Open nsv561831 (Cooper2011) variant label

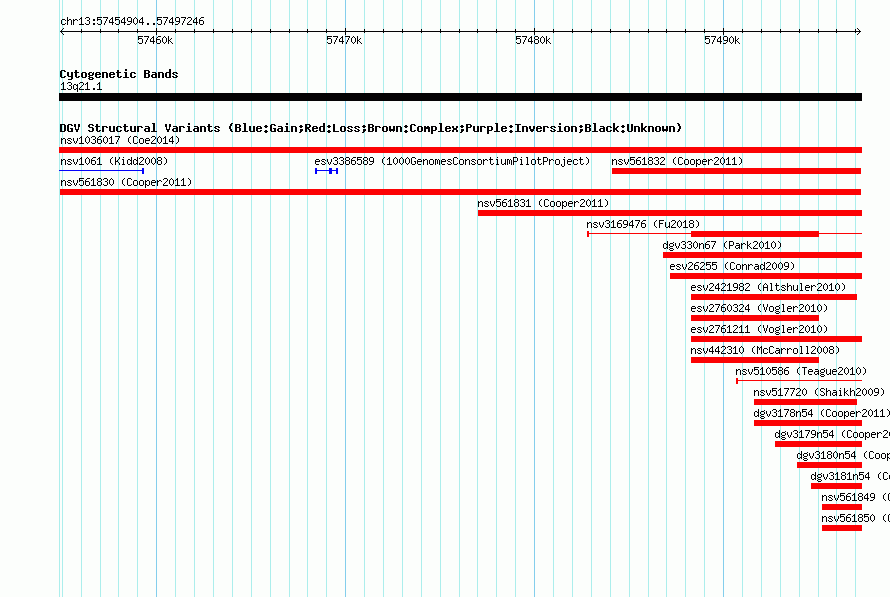pyautogui.click(x=543, y=203)
